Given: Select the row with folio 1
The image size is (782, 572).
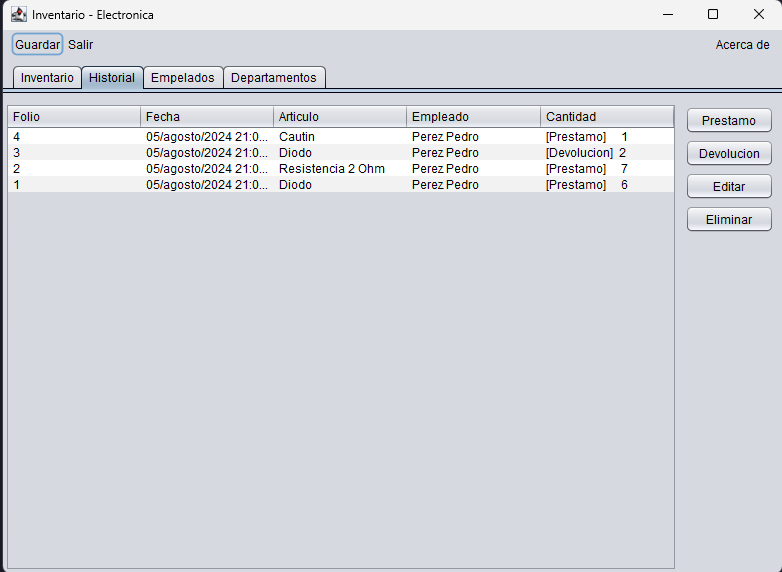Looking at the screenshot, I should coord(341,185).
